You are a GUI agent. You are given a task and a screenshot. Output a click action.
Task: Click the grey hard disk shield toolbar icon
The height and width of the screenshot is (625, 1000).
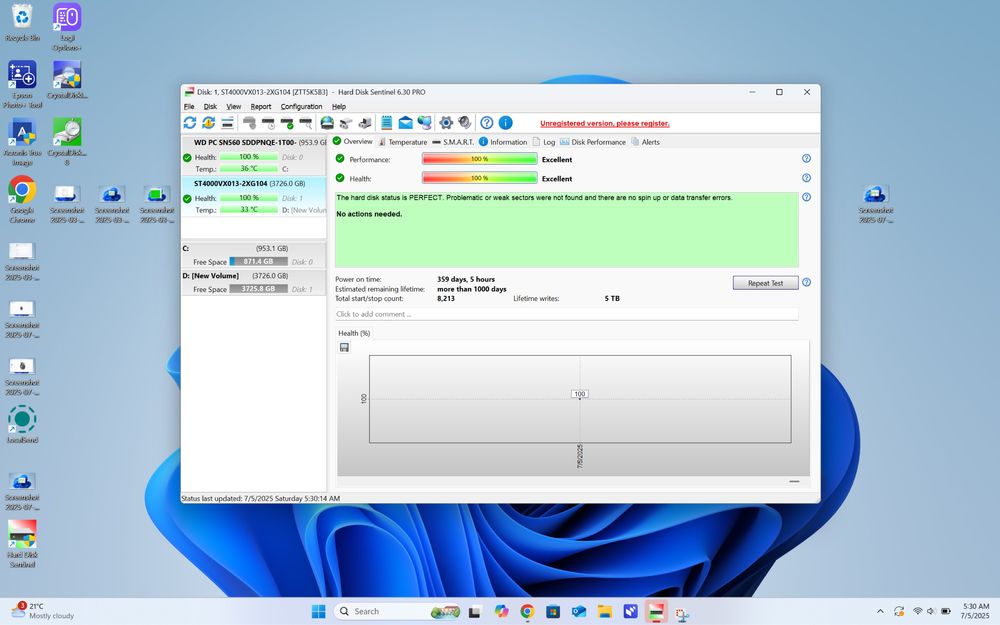(x=249, y=122)
